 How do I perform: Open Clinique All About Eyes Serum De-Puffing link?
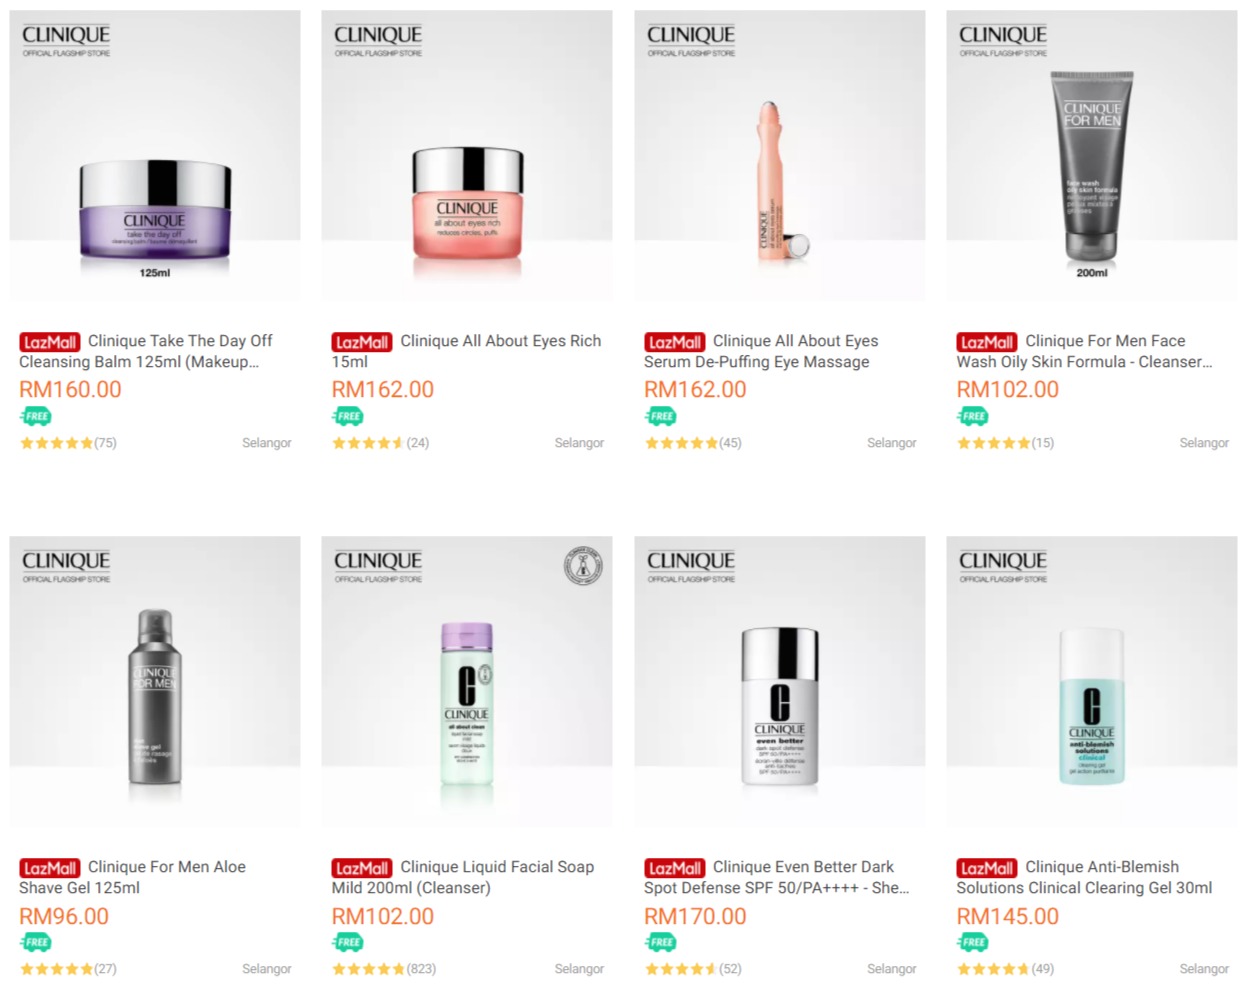point(761,351)
